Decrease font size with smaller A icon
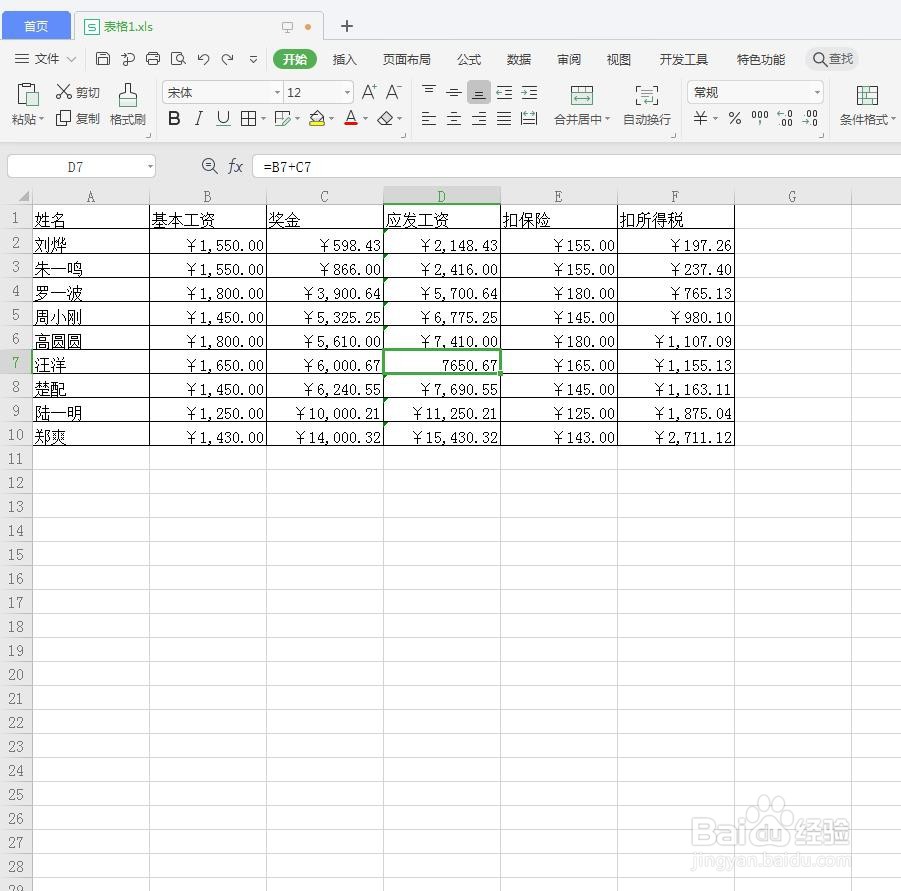 click(x=394, y=92)
